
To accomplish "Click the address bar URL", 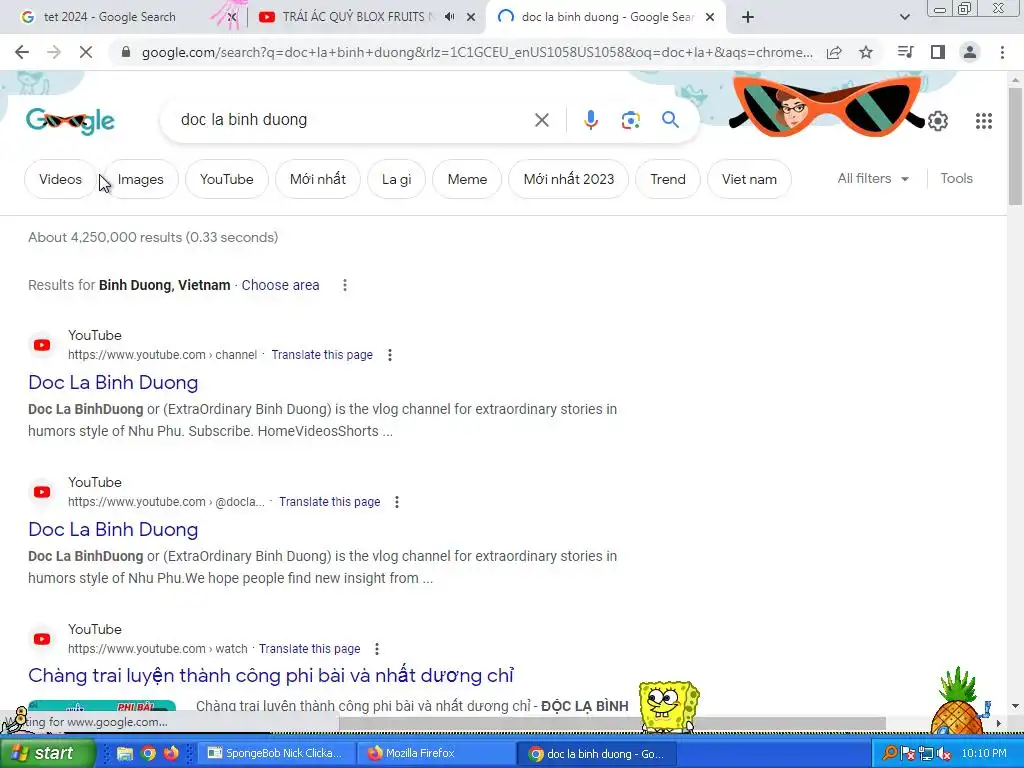I will 477,52.
